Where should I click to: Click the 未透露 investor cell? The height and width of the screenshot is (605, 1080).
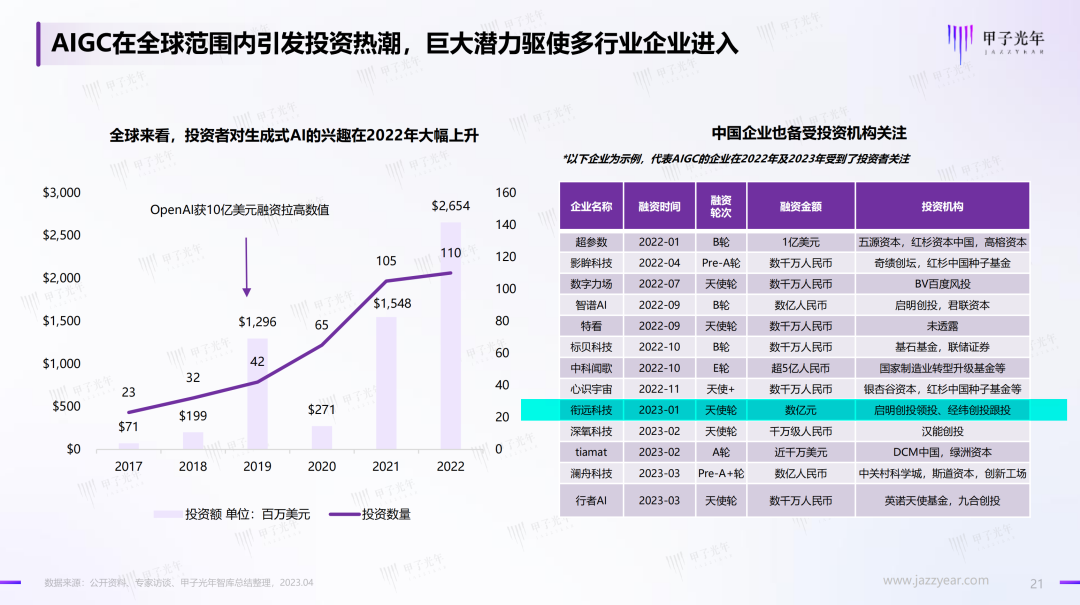click(x=942, y=326)
